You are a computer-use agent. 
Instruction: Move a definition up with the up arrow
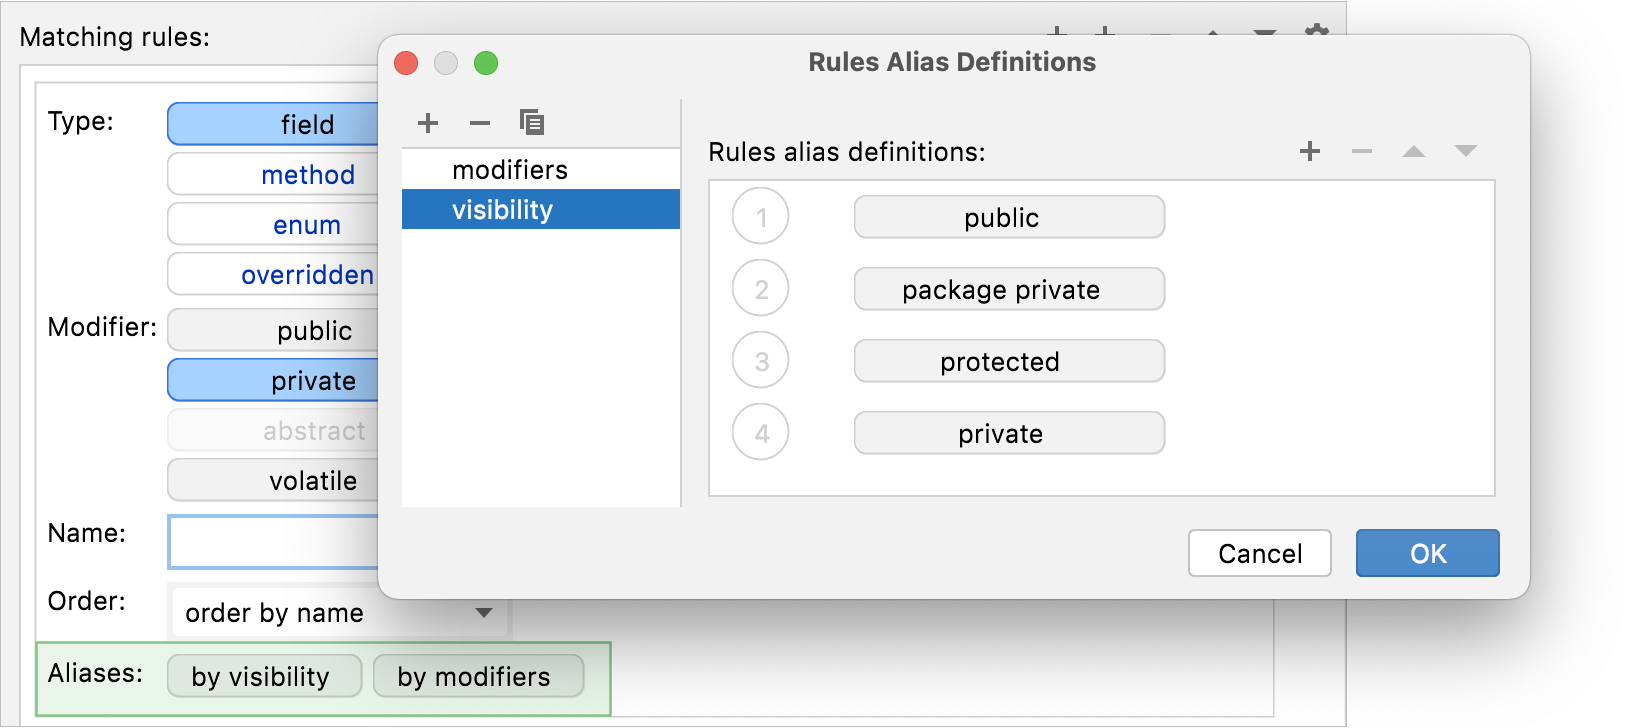pyautogui.click(x=1413, y=152)
